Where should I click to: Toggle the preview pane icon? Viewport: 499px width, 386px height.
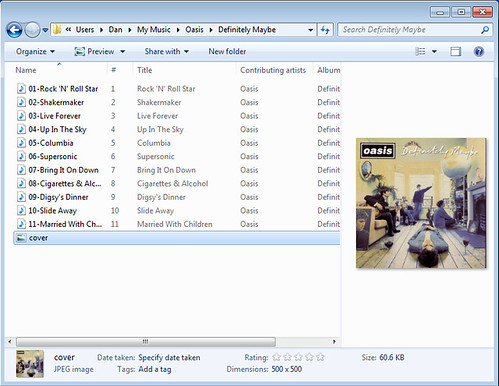(455, 51)
